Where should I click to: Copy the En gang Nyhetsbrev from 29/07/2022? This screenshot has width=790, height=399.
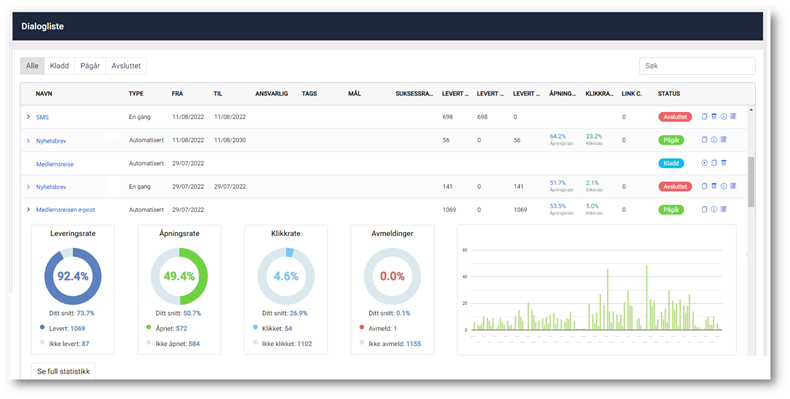tap(704, 186)
